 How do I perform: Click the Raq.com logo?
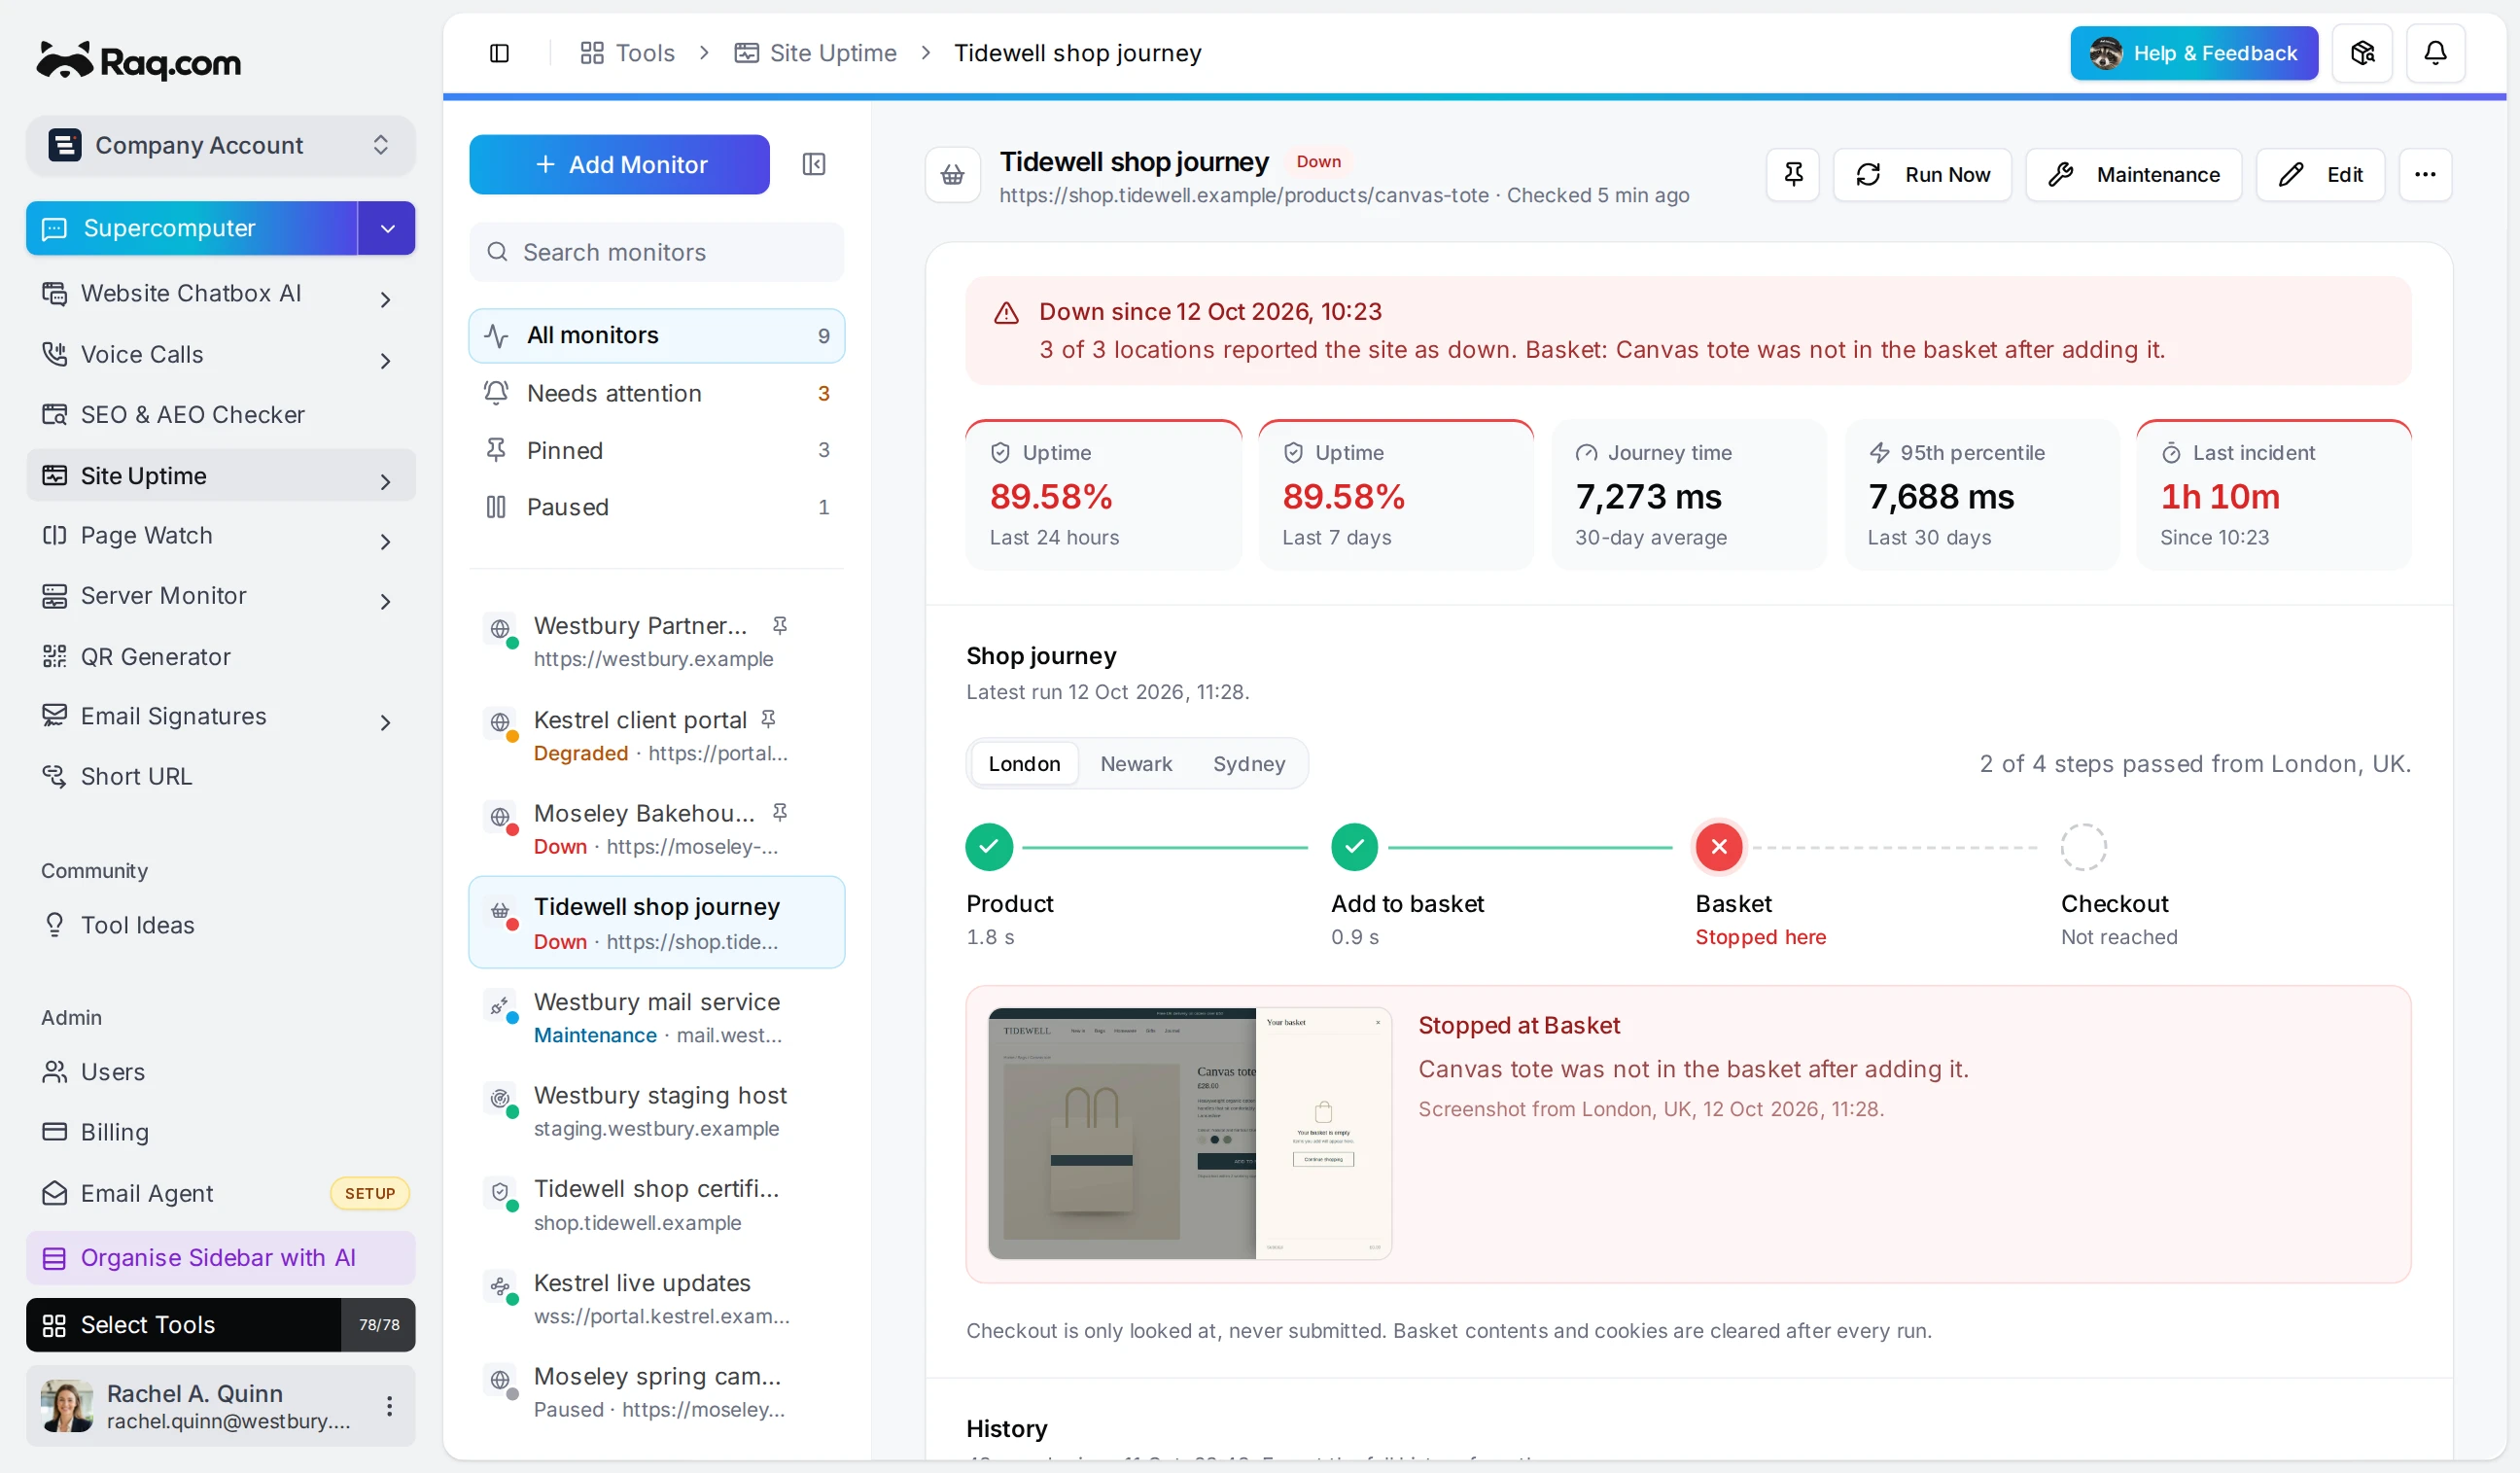tap(139, 61)
